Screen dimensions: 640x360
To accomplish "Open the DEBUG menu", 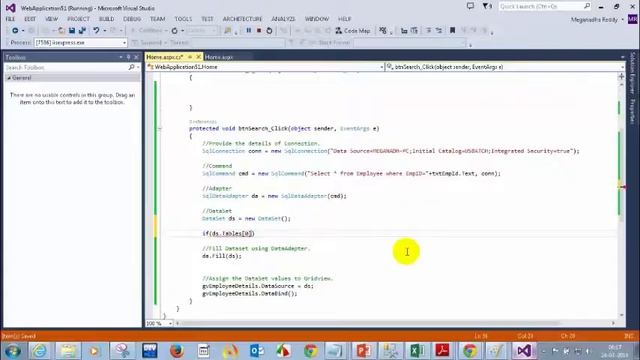I will 132,19.
